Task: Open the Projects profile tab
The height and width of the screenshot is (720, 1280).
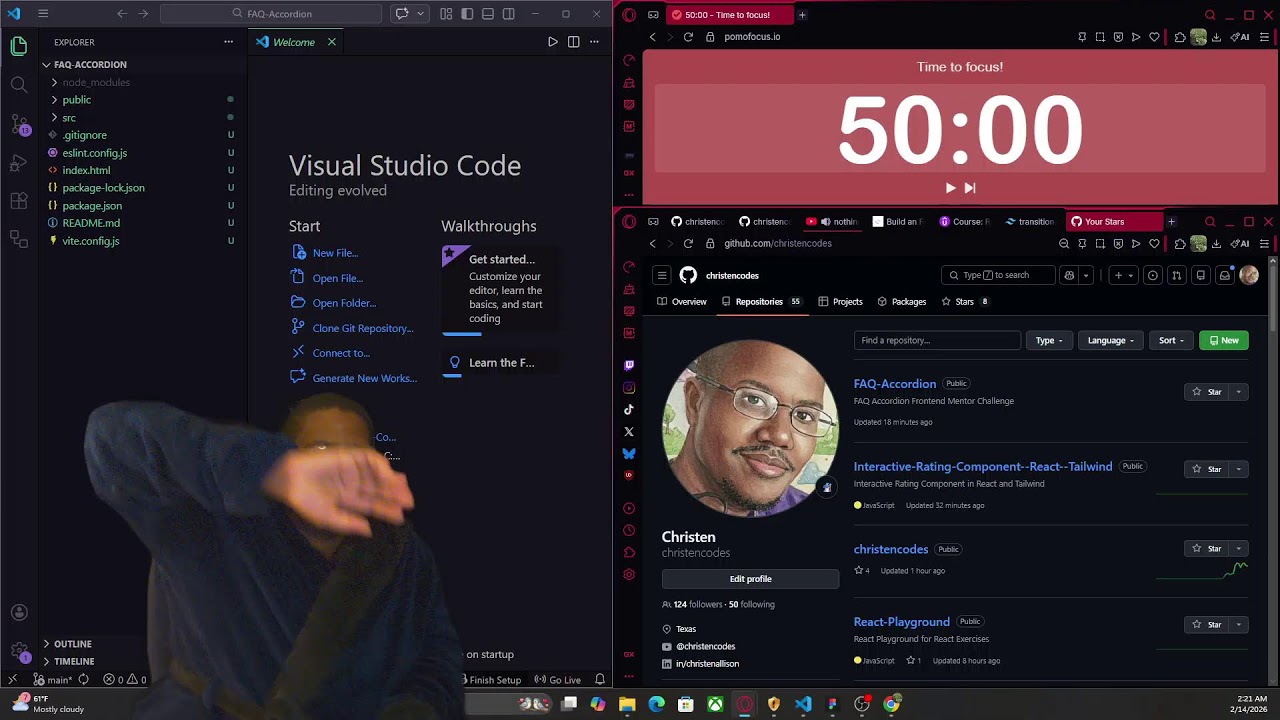Action: [840, 302]
